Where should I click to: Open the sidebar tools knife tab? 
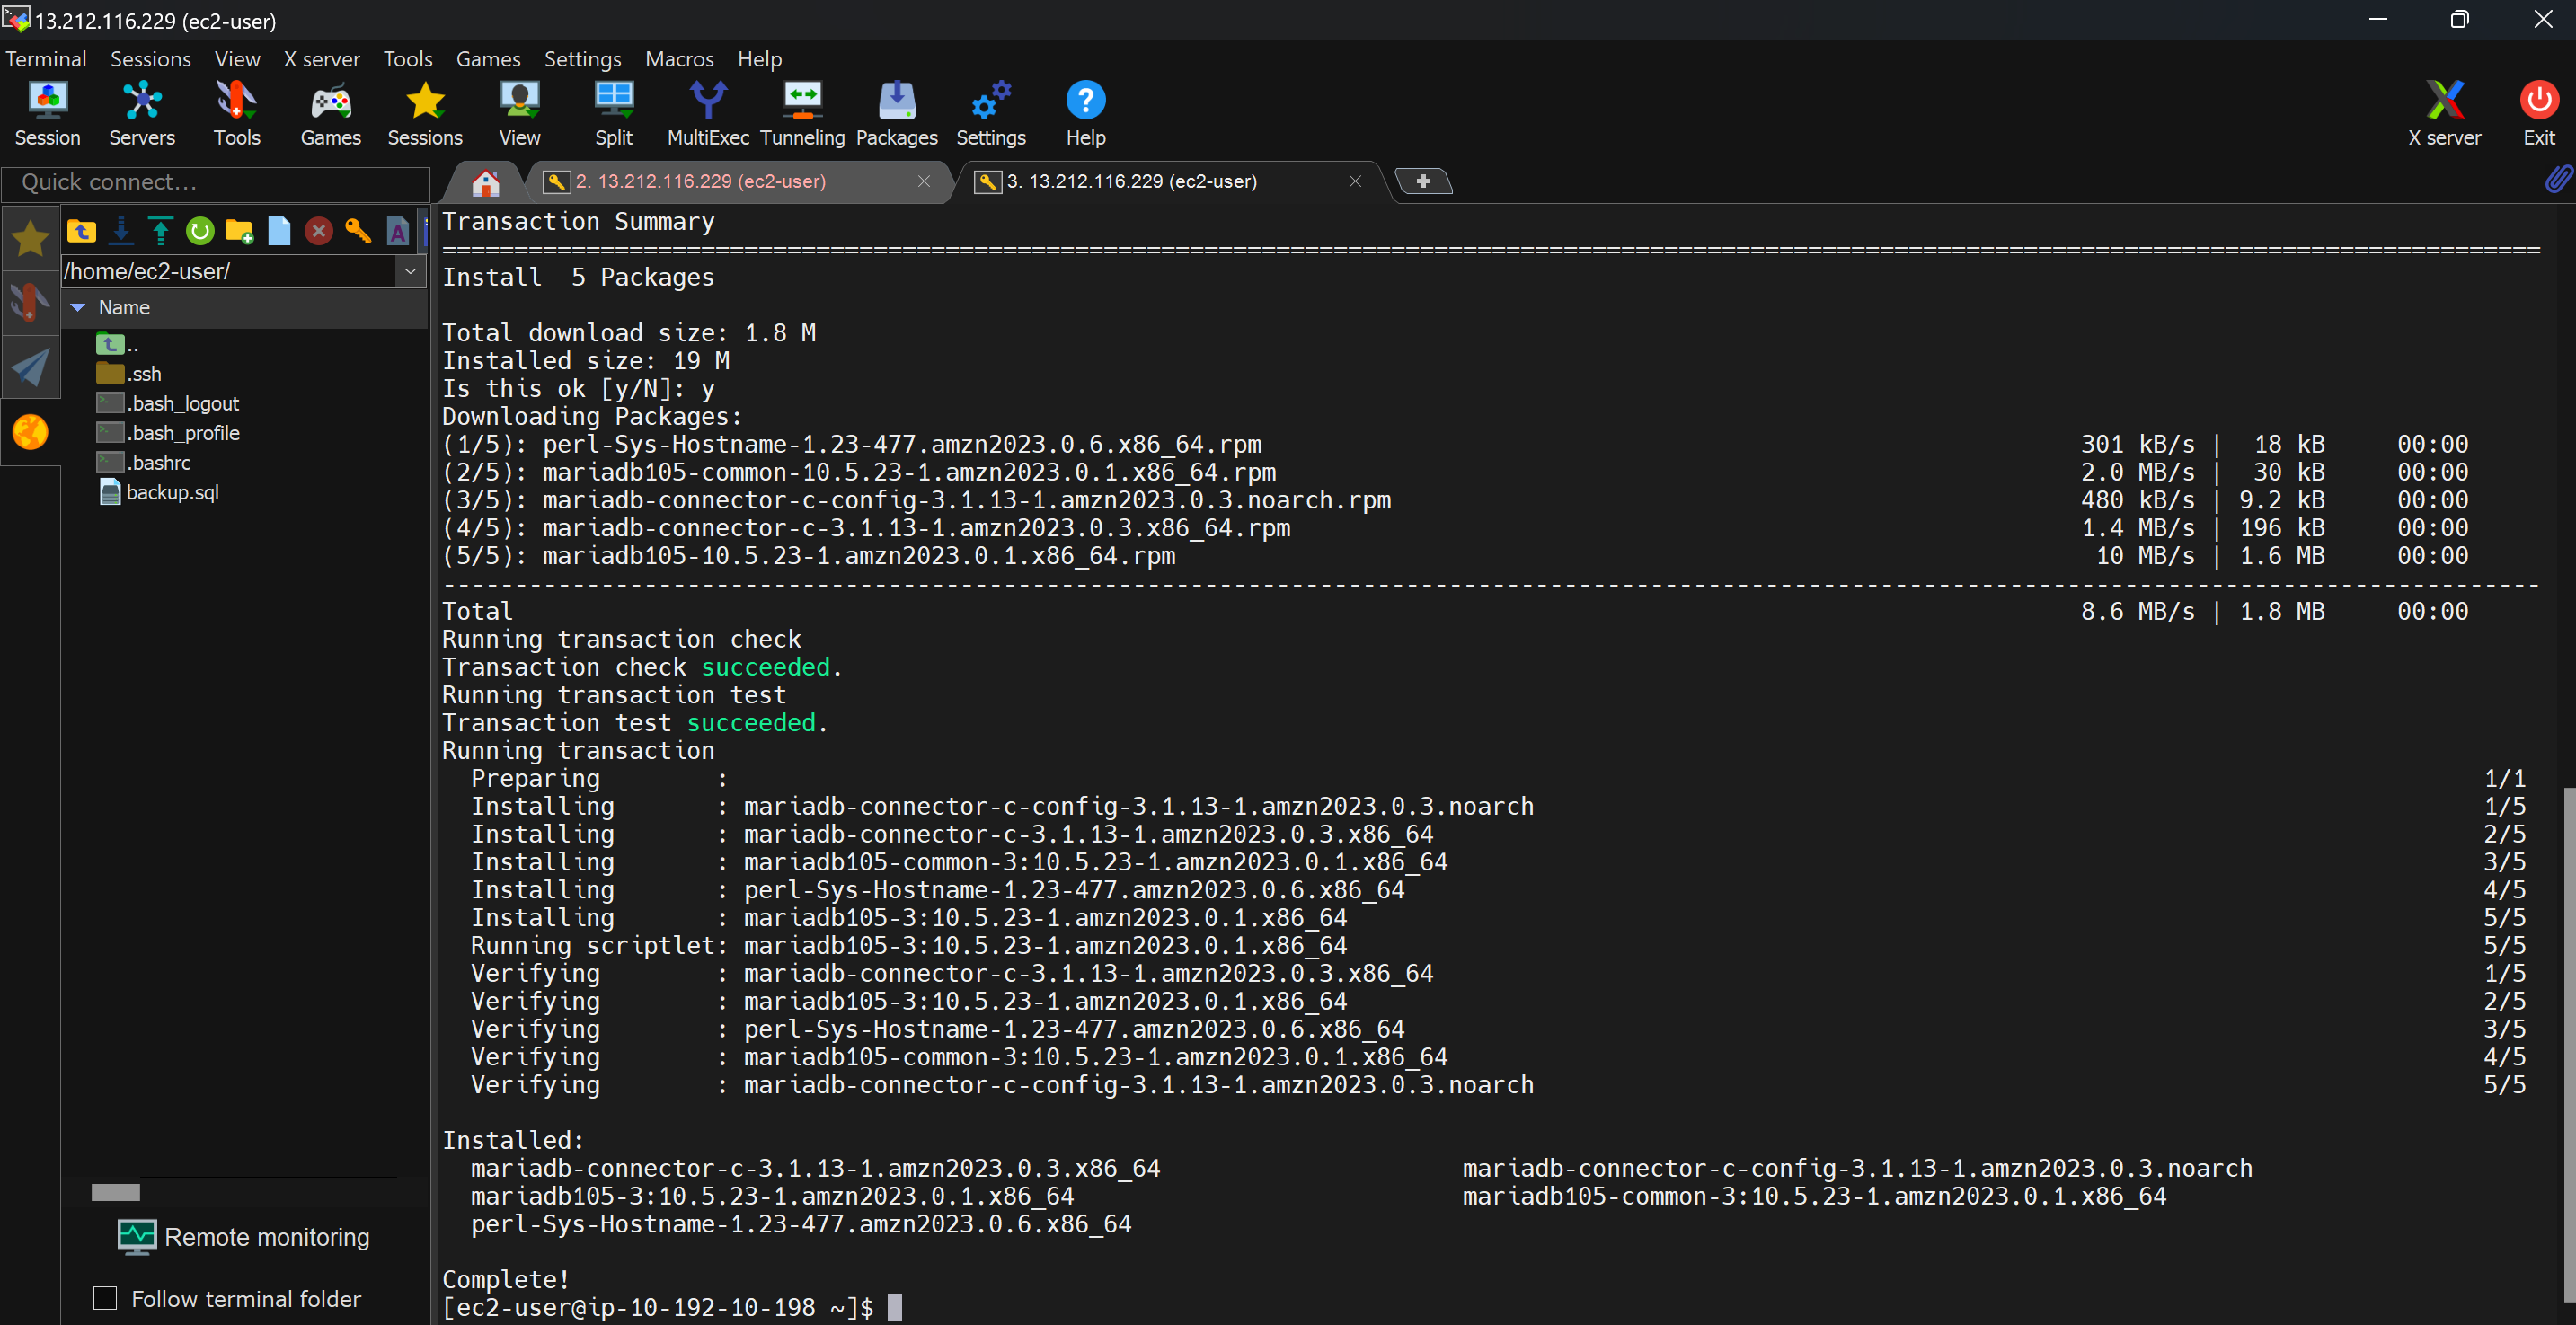(x=30, y=302)
